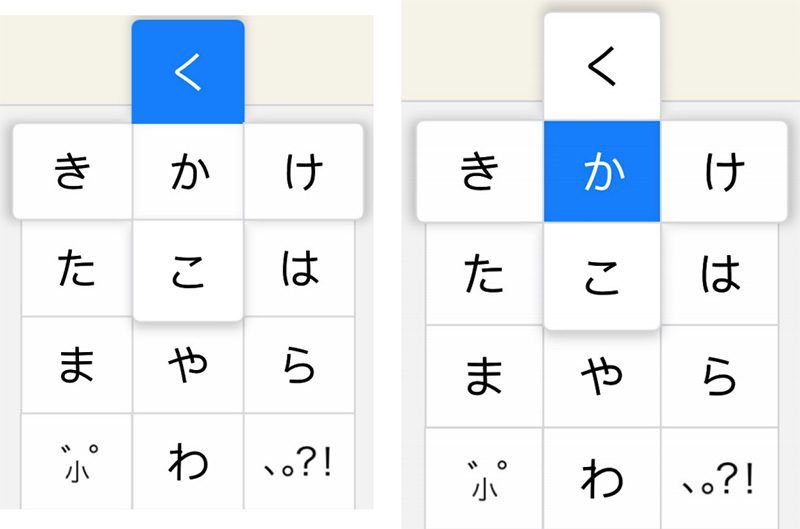The image size is (800, 529).
Task: Tap こ flick option on right keyboard
Action: tap(602, 276)
